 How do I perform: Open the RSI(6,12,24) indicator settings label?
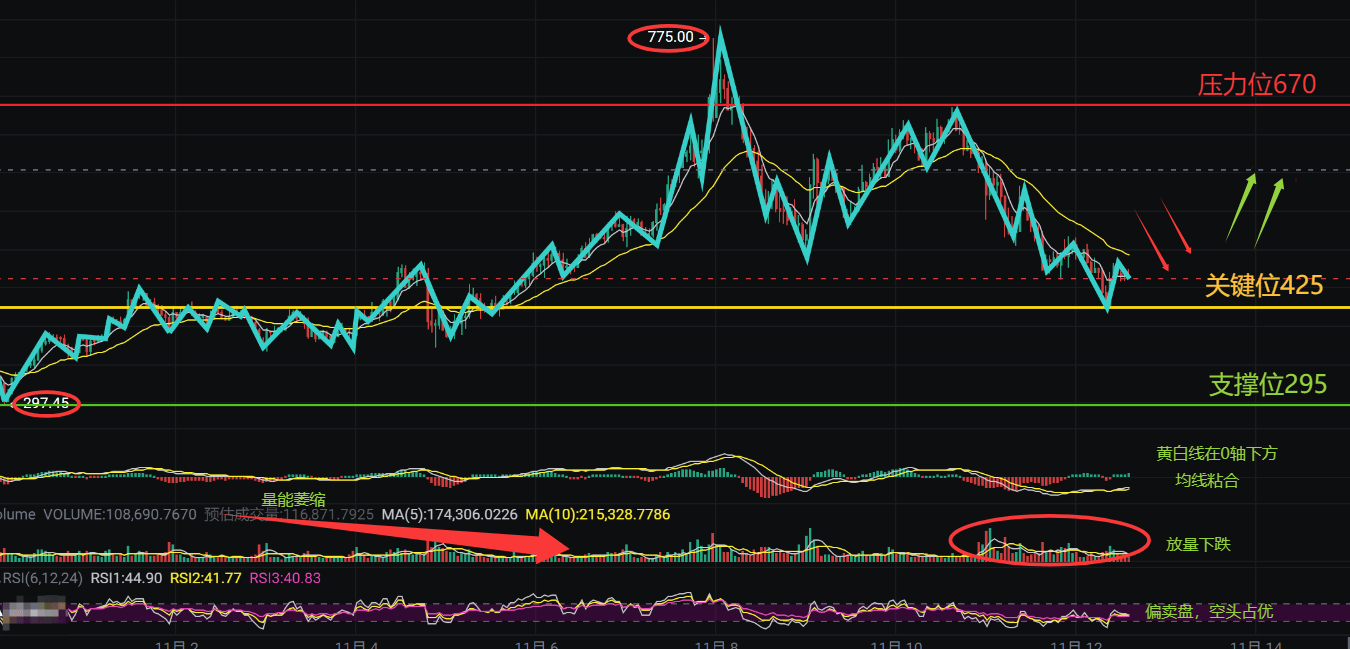(x=42, y=577)
